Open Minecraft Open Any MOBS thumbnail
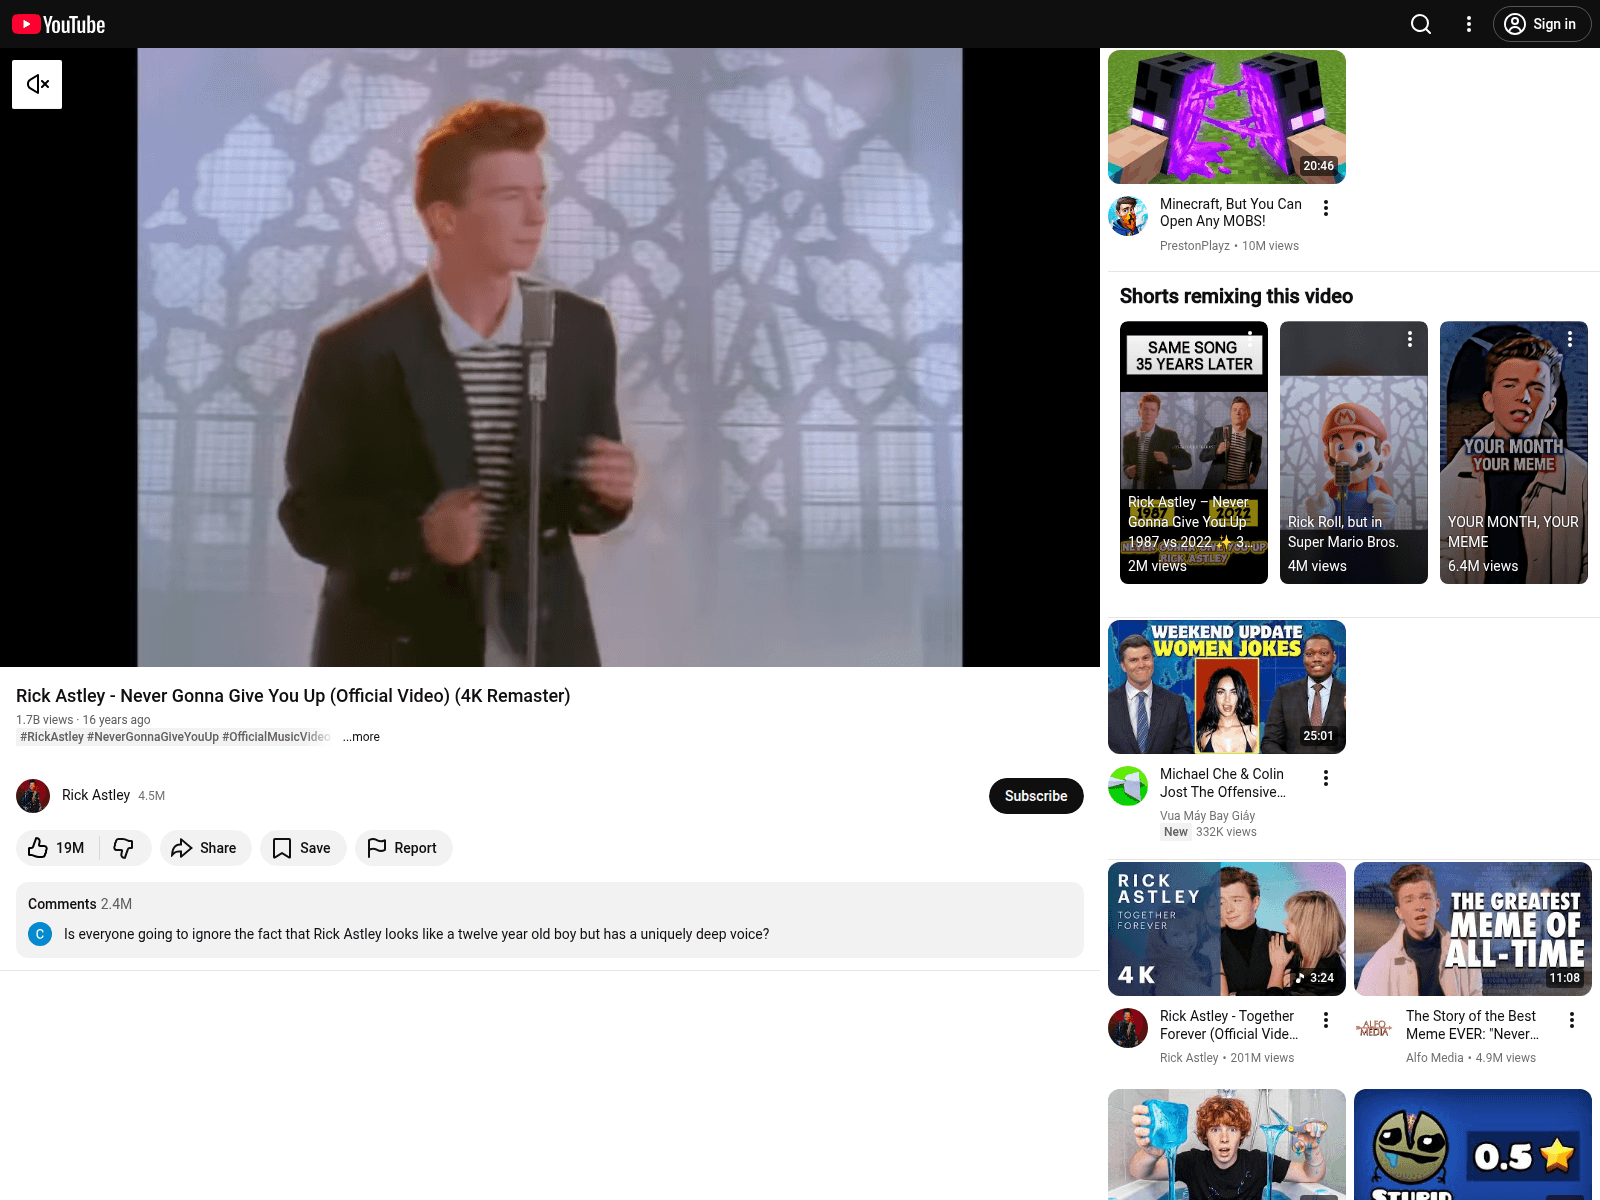The width and height of the screenshot is (1600, 1200). tap(1227, 117)
